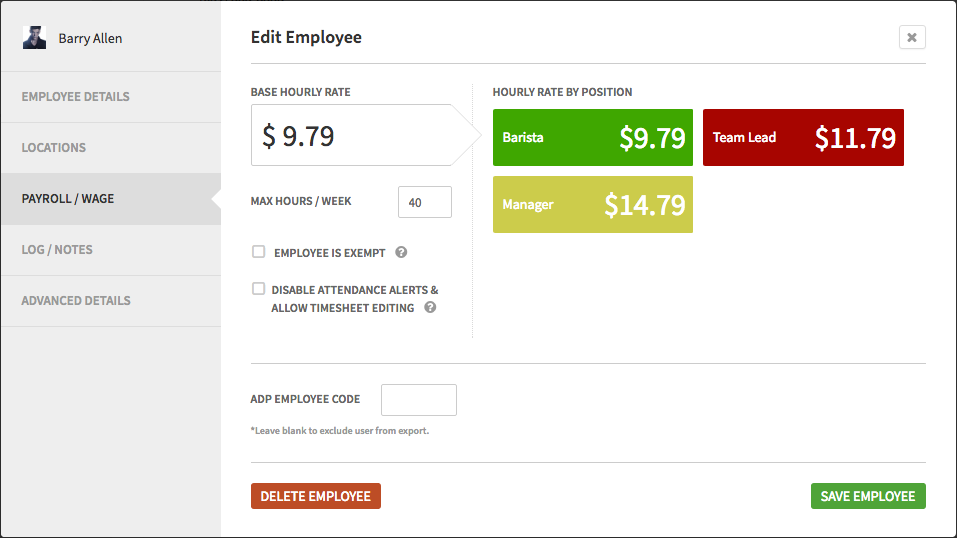957x538 pixels.
Task: Go to the Log / Notes tab
Action: click(110, 250)
